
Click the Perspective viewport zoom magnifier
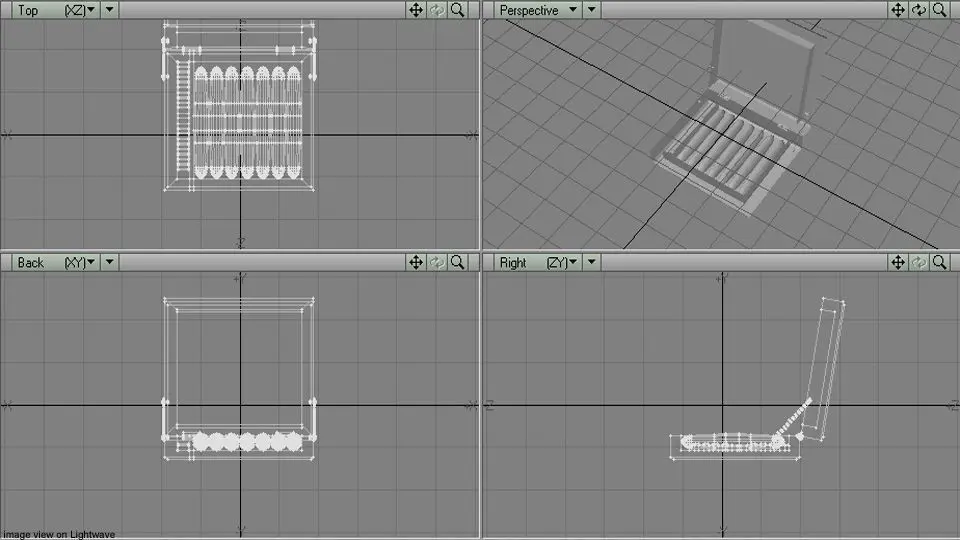(x=939, y=10)
